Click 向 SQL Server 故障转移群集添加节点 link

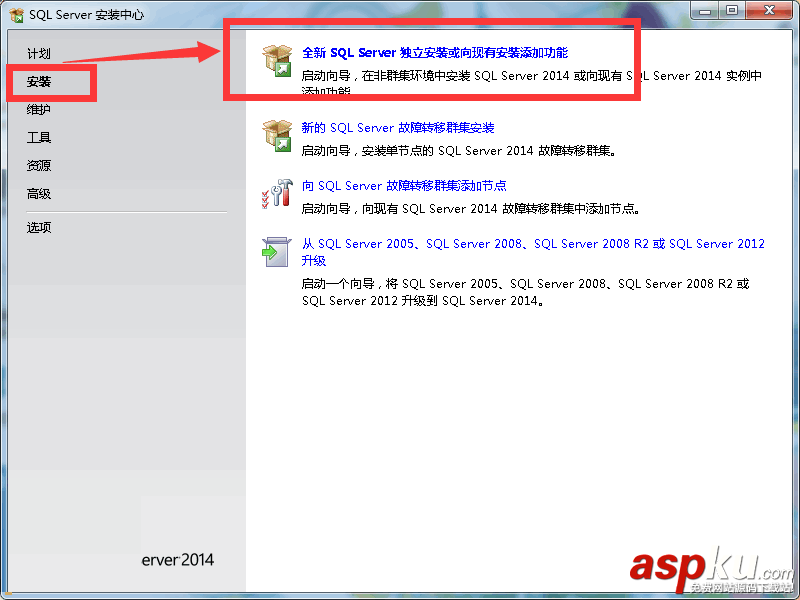(404, 186)
